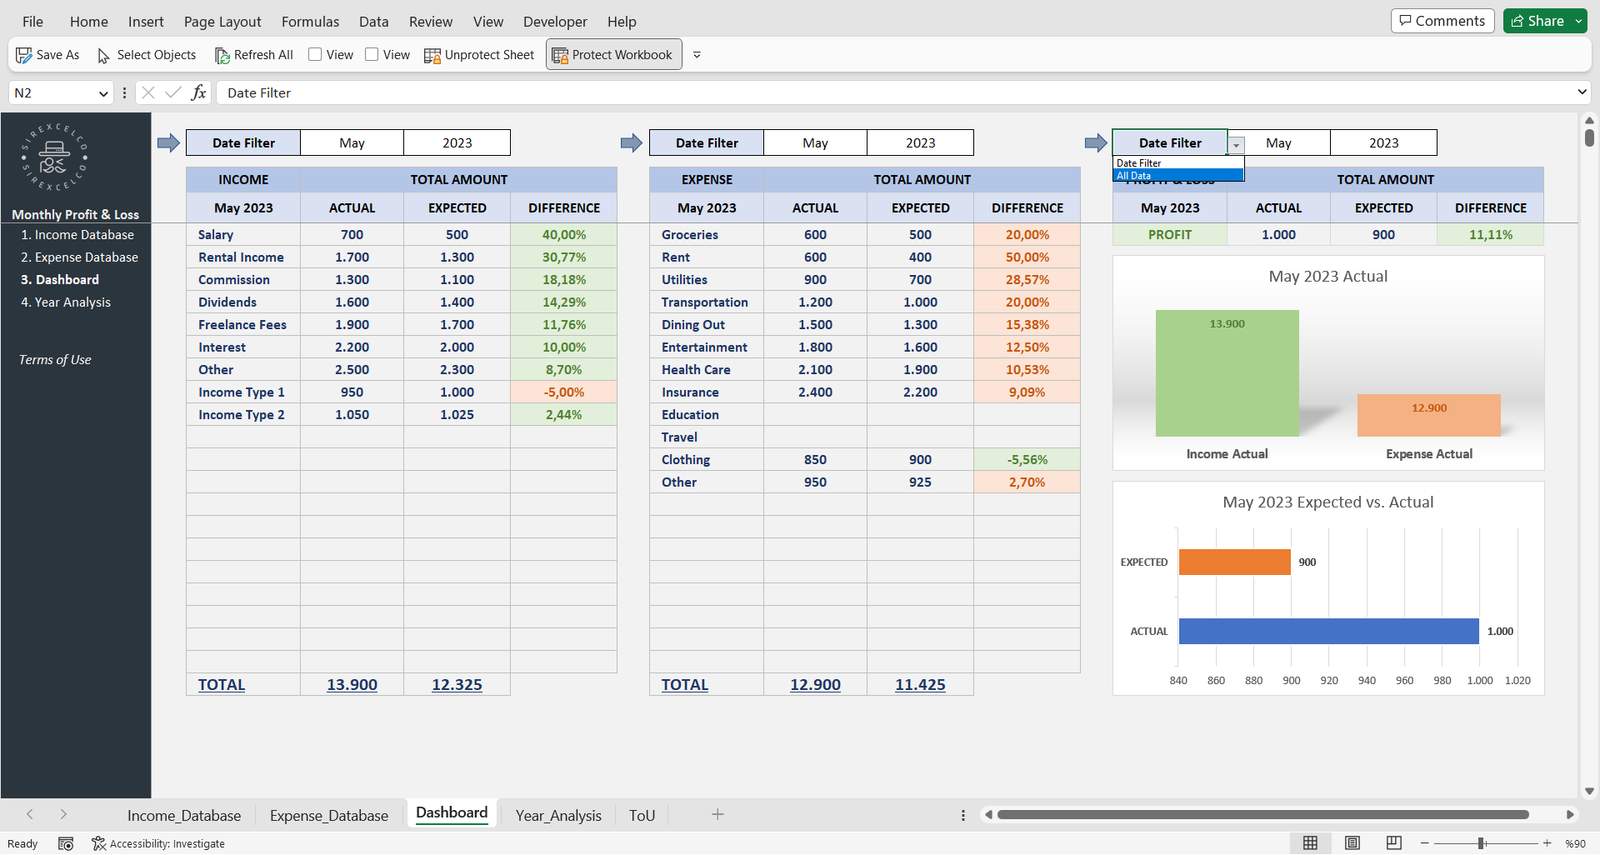Viewport: 1600px width, 855px height.
Task: Open Accessibility Investigate in the status bar
Action: [158, 843]
